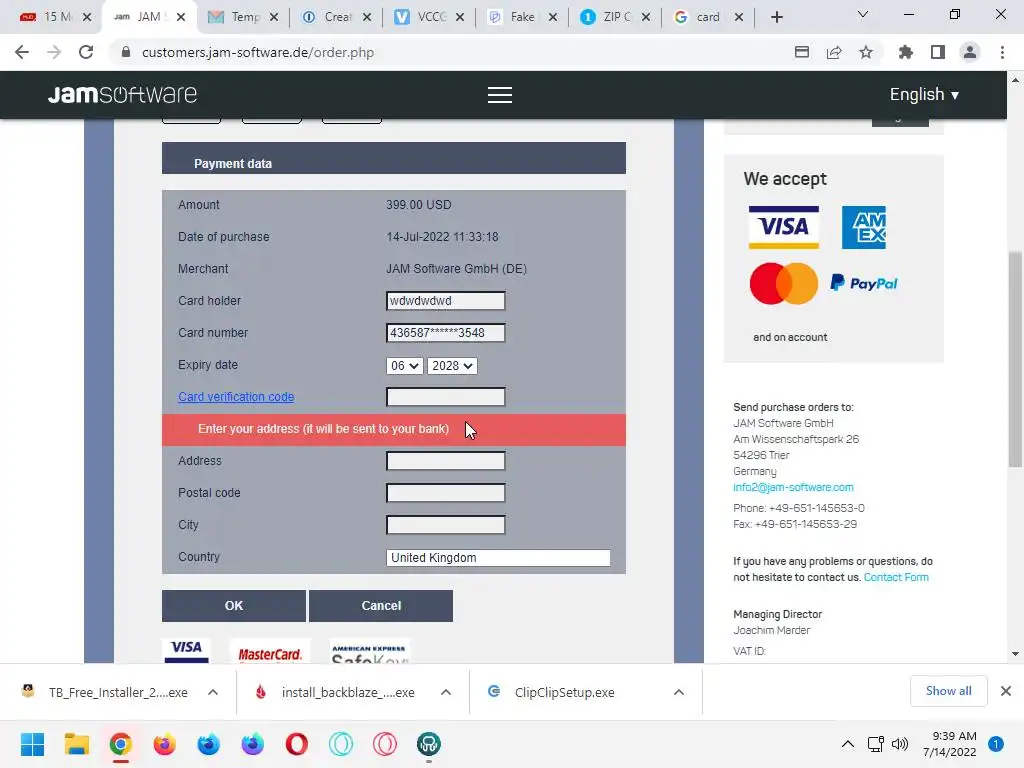Open the JAM Software hamburger menu
Image resolution: width=1024 pixels, height=768 pixels.
pyautogui.click(x=500, y=95)
